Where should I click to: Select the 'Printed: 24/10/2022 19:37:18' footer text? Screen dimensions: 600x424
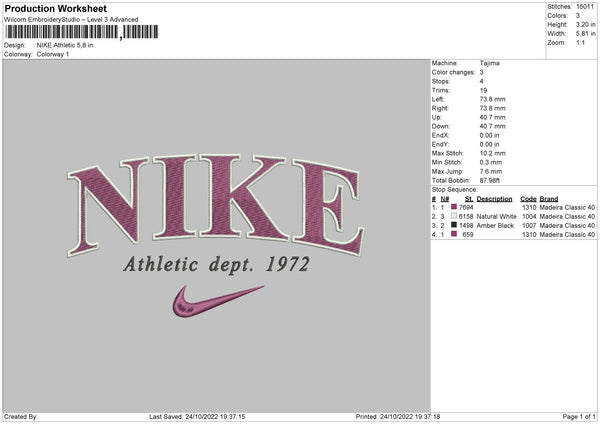[398, 417]
